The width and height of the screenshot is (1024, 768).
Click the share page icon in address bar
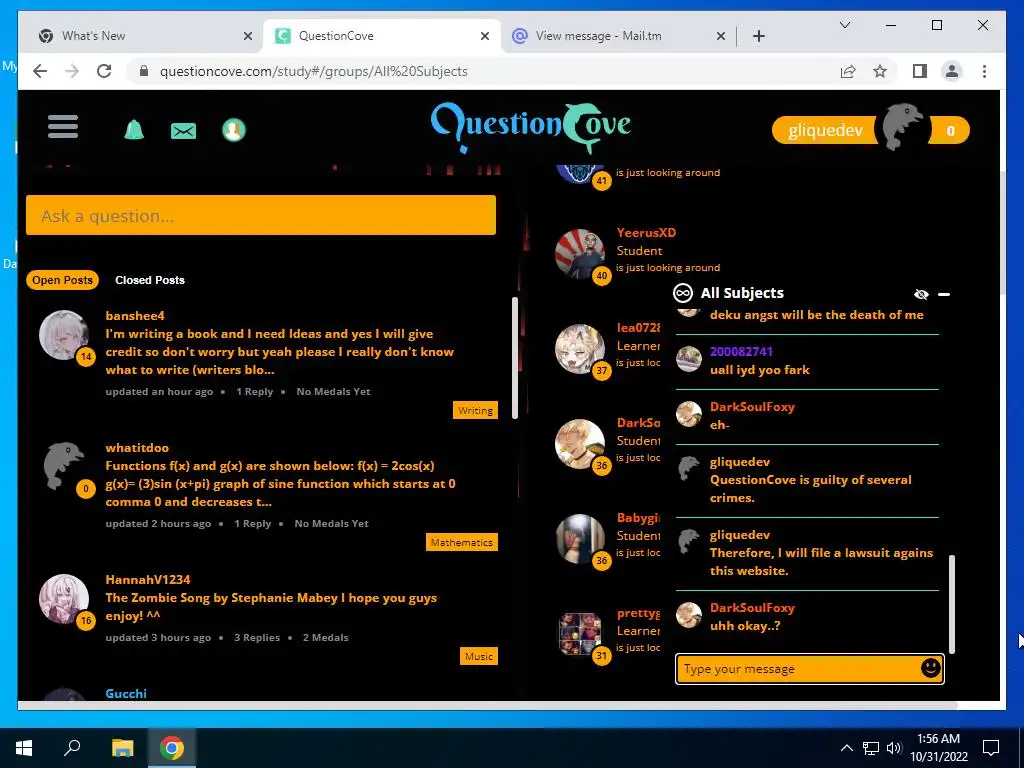[x=848, y=71]
